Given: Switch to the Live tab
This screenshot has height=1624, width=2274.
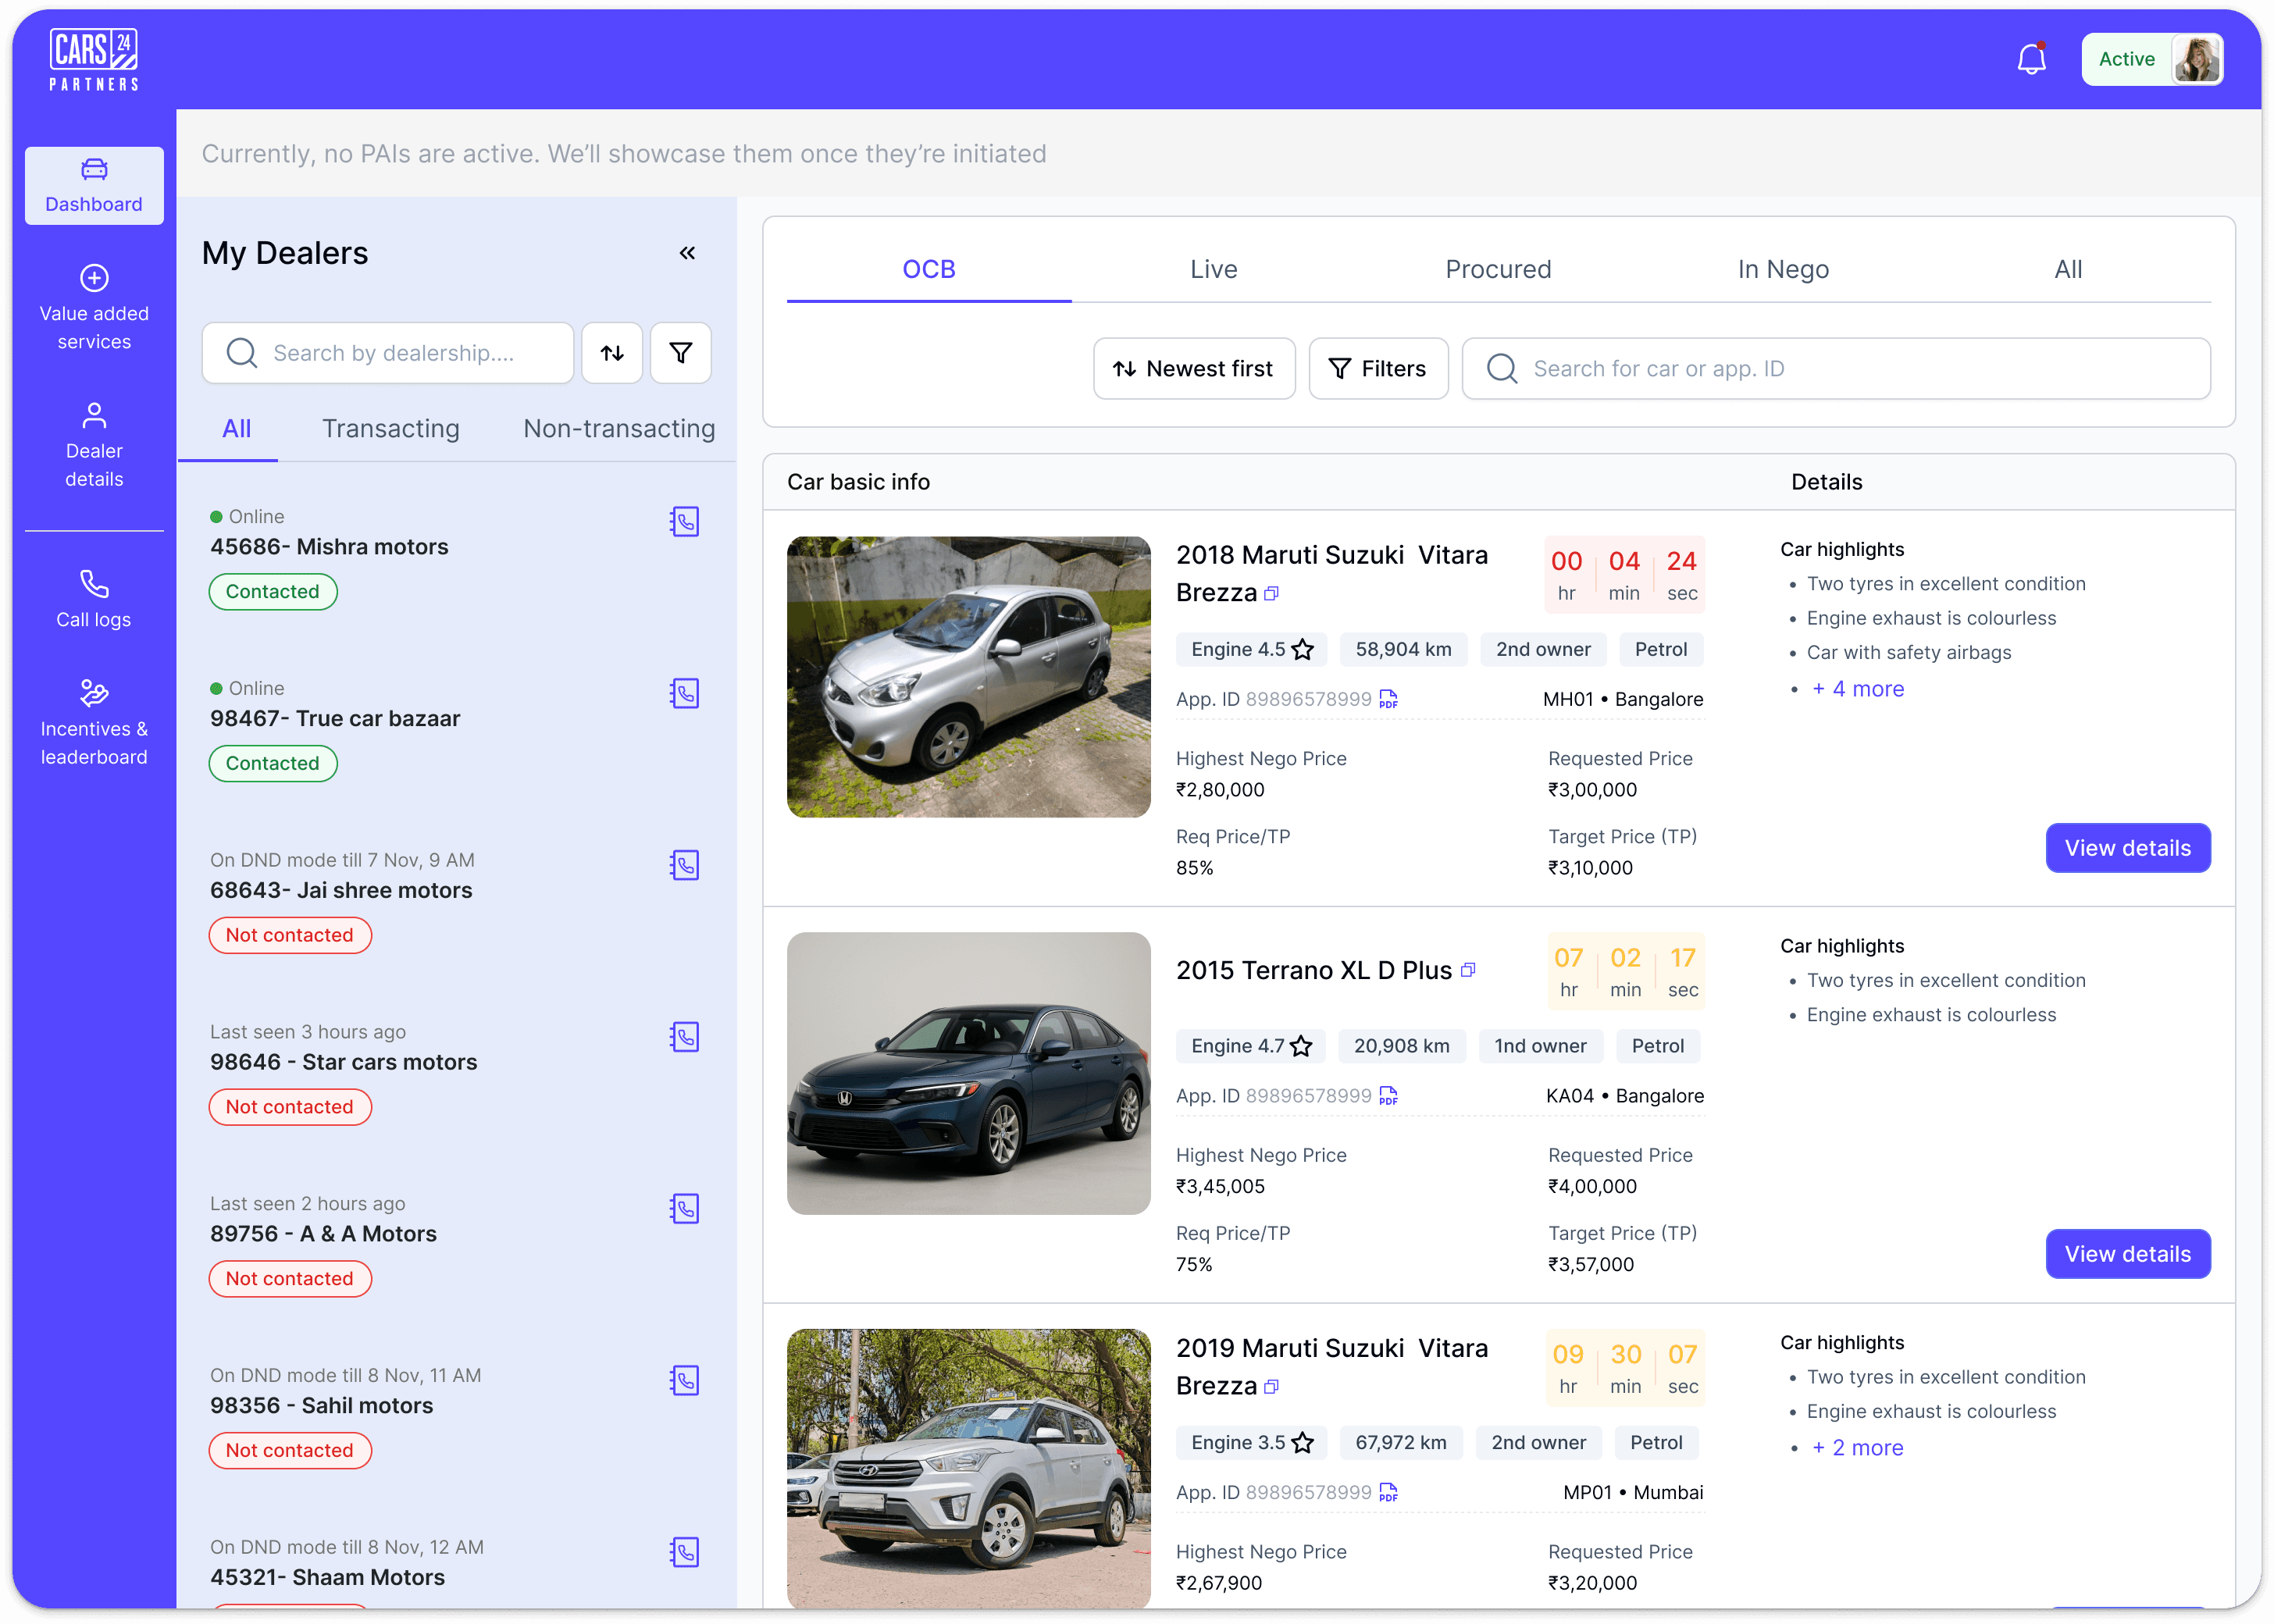Looking at the screenshot, I should click(x=1214, y=269).
